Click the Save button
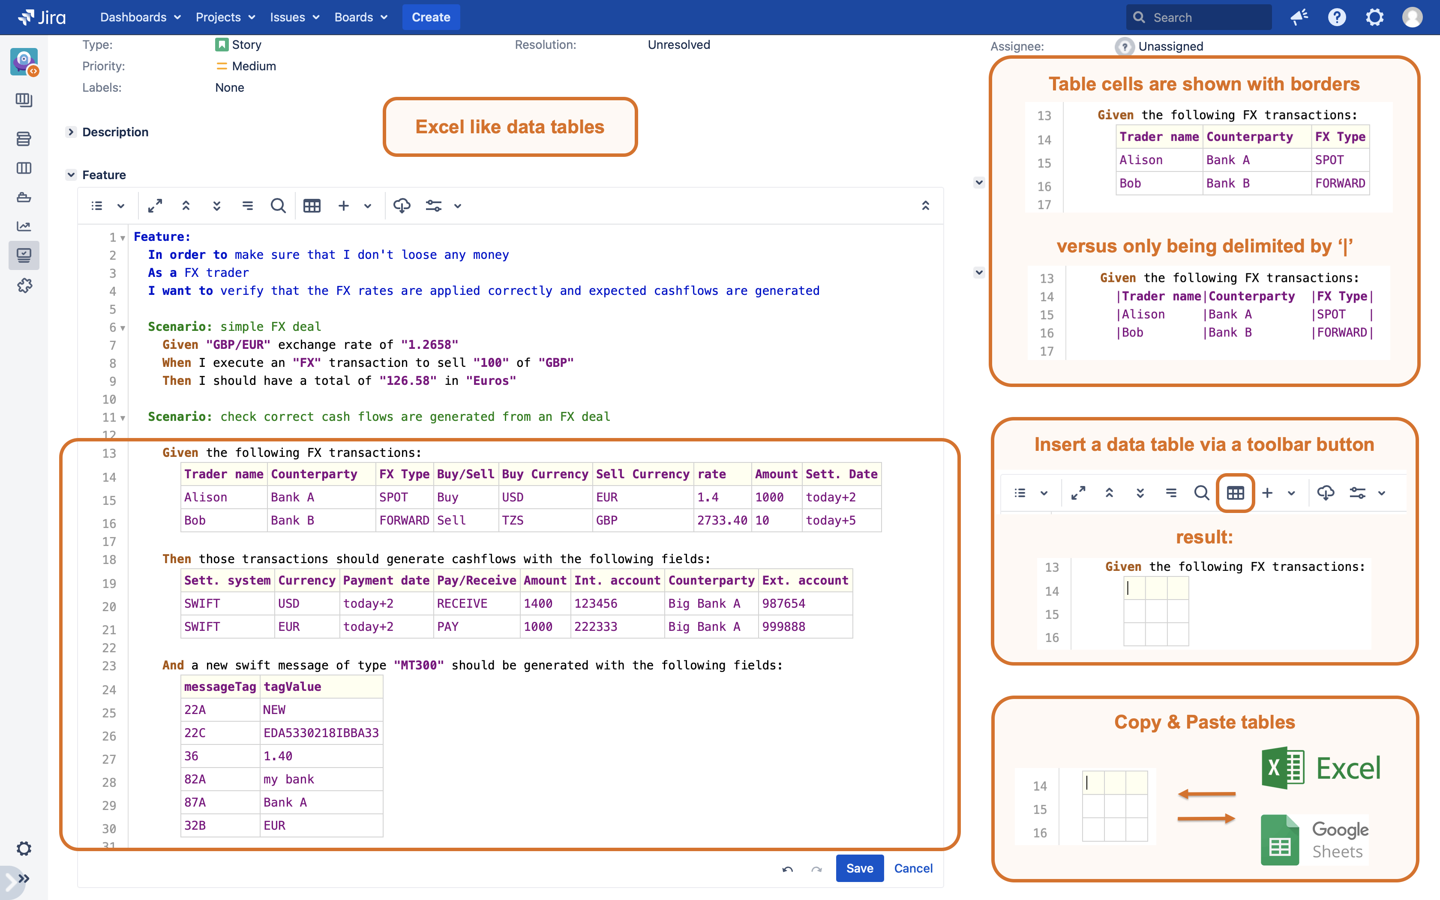1440x900 pixels. point(859,868)
